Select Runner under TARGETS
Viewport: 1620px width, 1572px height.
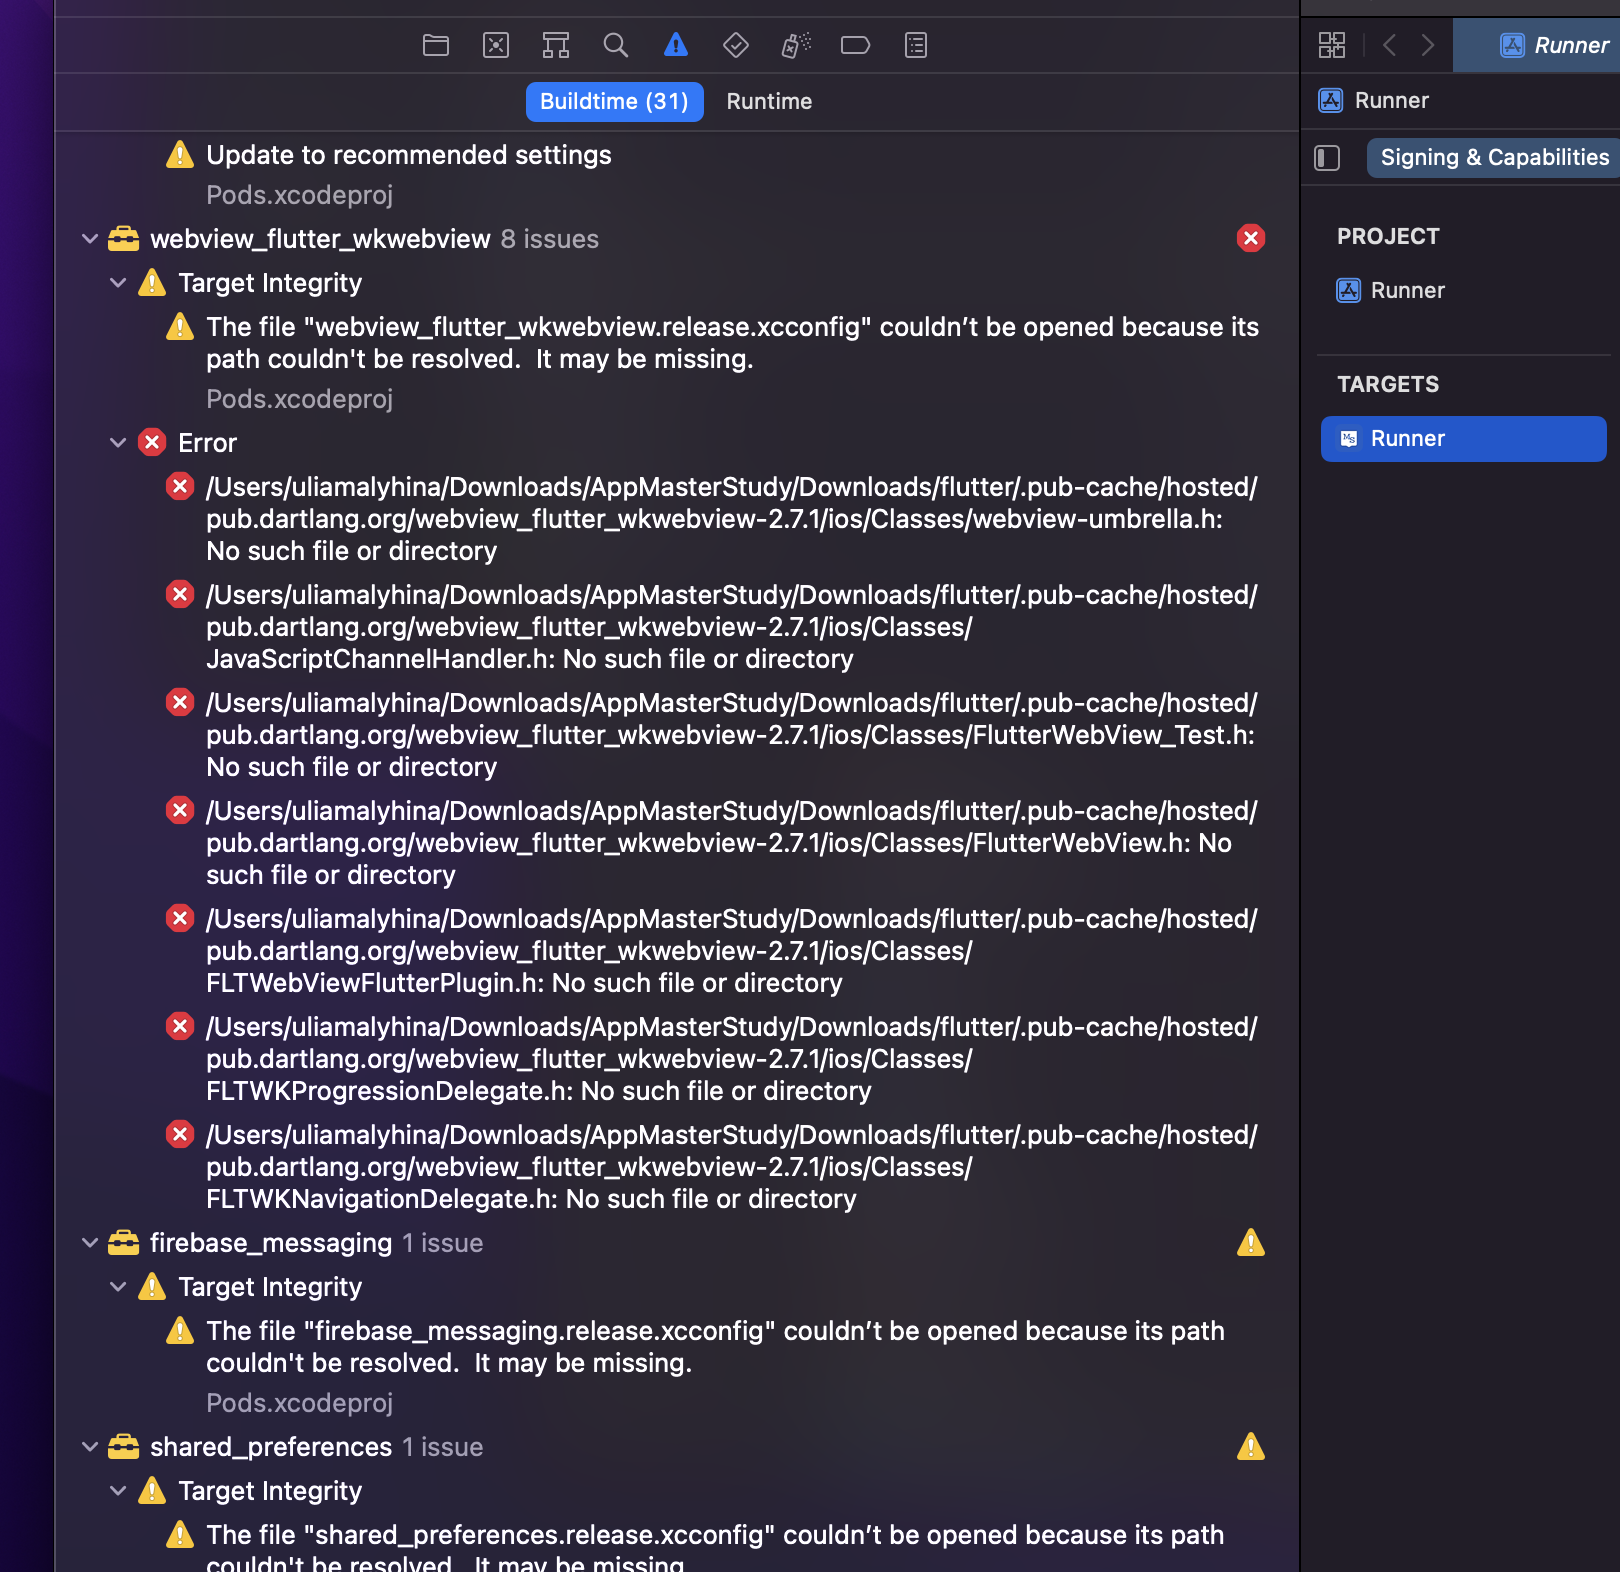(1463, 439)
